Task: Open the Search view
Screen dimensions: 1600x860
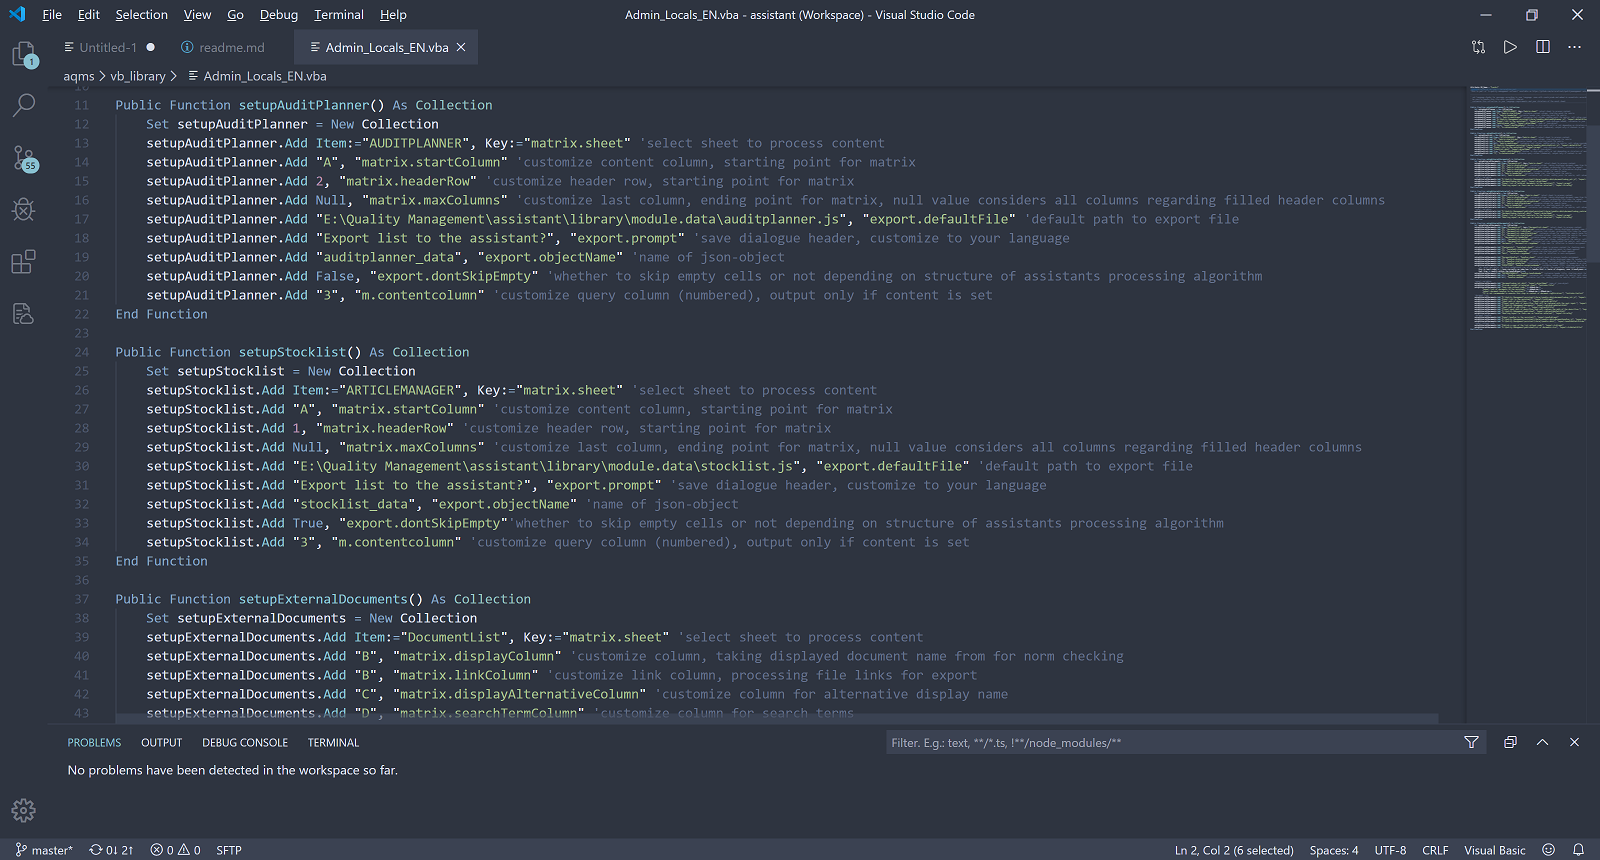Action: [24, 105]
